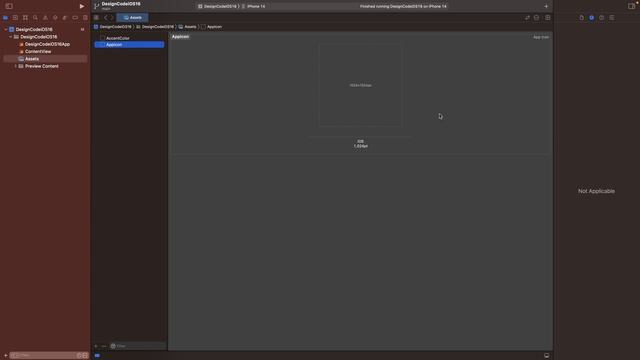Toggle the navigator sidebar panel
The width and height of the screenshot is (640, 360).
tap(9, 6)
